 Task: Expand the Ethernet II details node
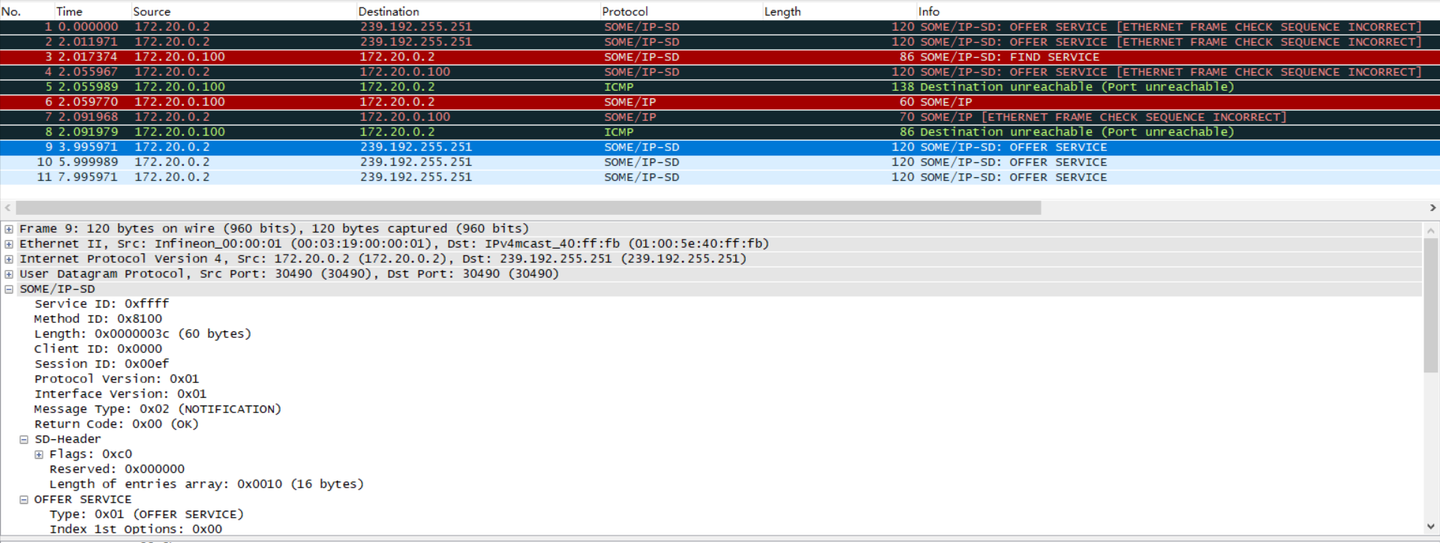[9, 244]
